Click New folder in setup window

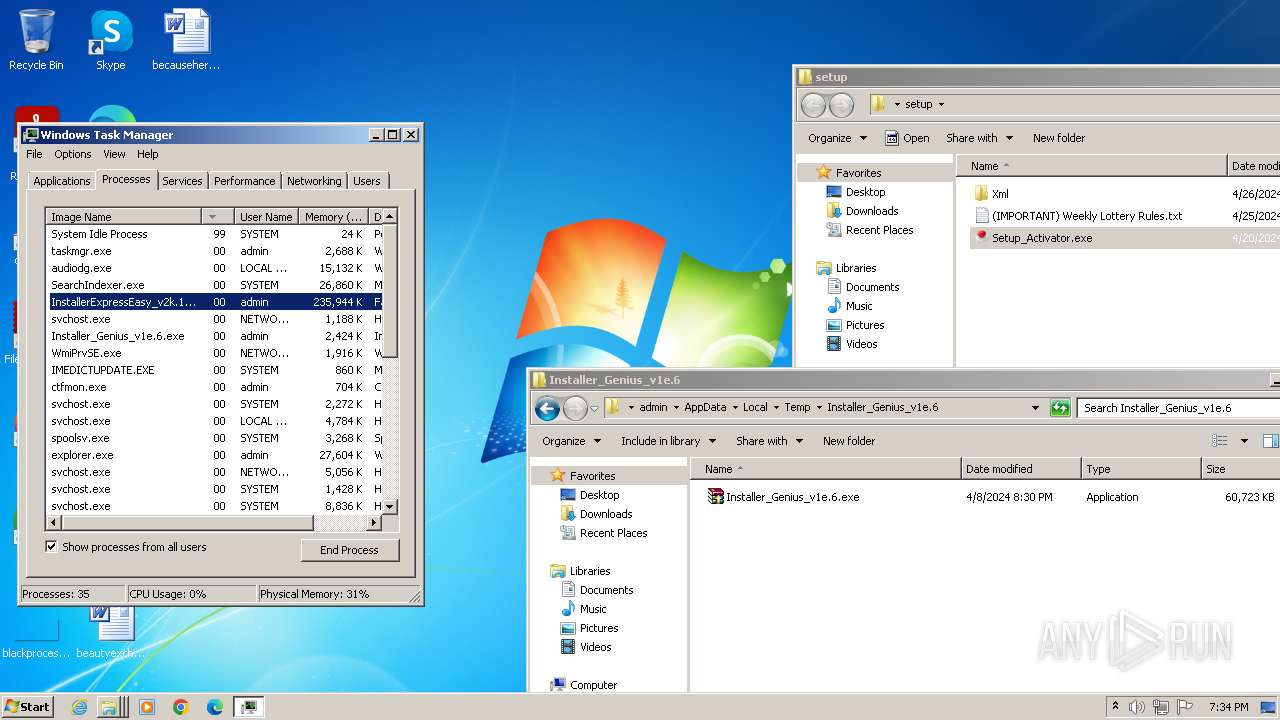coord(1059,138)
